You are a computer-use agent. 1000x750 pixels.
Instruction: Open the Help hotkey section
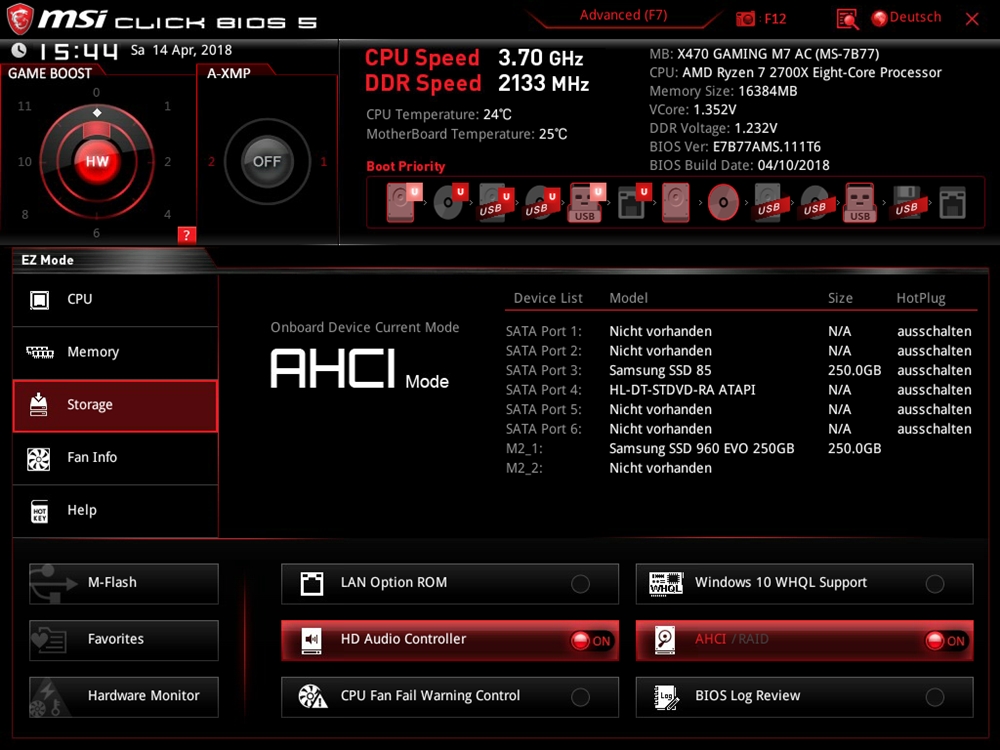(x=115, y=510)
